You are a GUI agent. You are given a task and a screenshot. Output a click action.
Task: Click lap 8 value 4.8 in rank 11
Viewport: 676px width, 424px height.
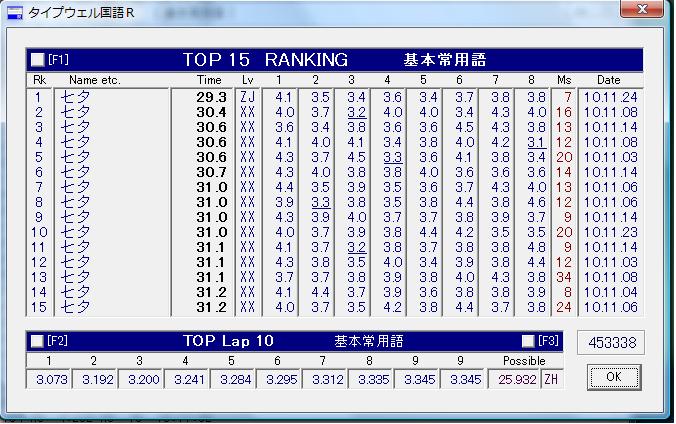[x=536, y=248]
